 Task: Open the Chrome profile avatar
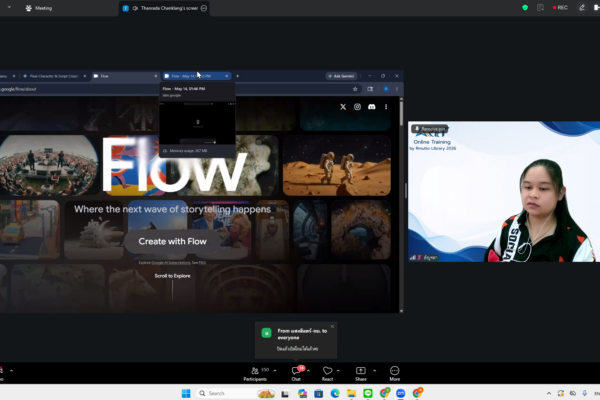click(x=386, y=89)
